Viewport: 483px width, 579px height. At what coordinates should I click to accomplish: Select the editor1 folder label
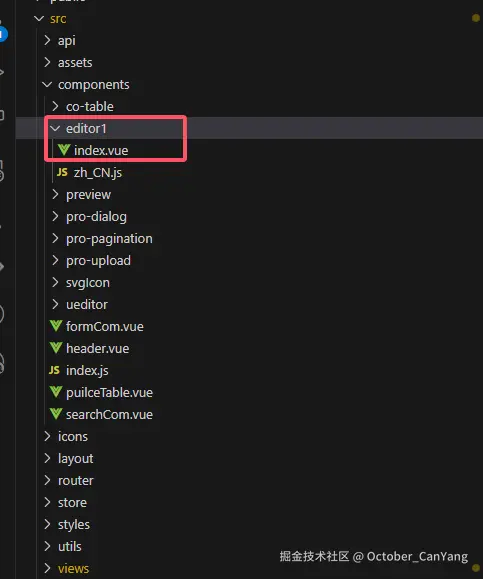(86, 129)
